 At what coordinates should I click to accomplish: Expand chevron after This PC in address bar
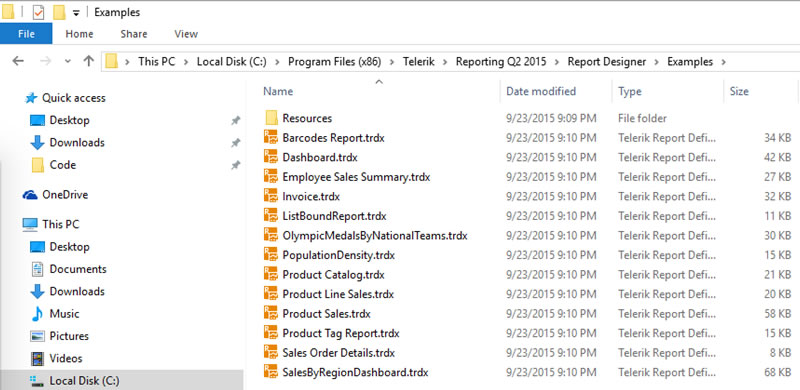186,62
